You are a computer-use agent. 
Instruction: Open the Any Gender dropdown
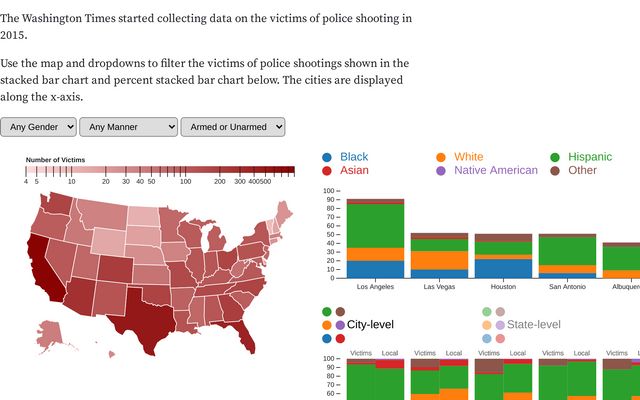(x=38, y=127)
